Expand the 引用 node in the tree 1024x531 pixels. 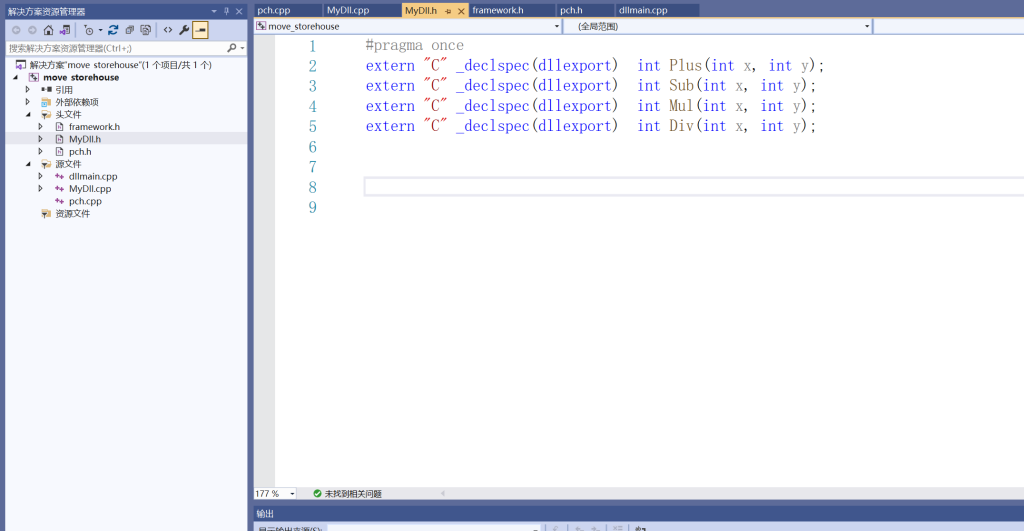point(28,89)
